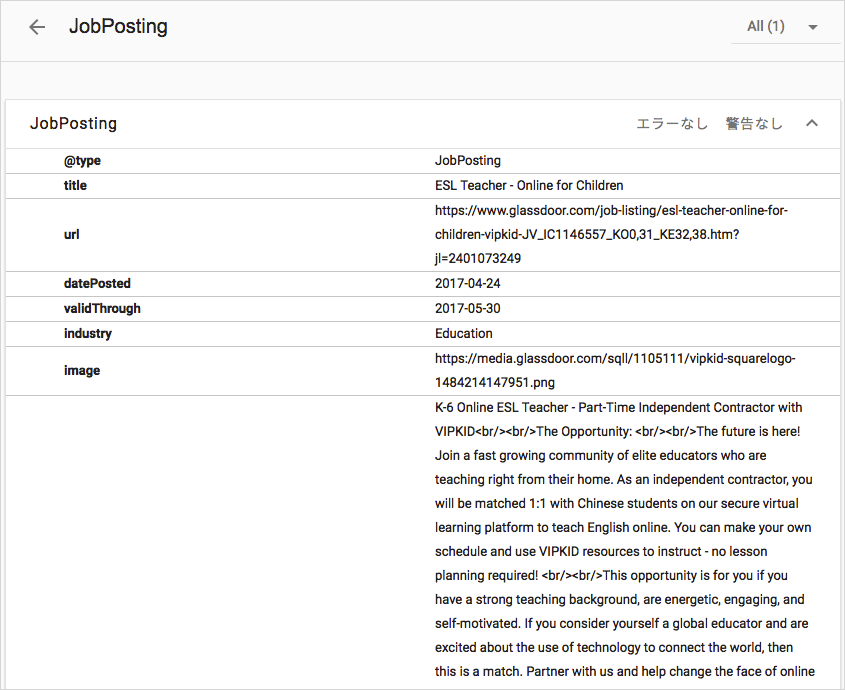Open the All (1) filter dropdown
This screenshot has height=690, width=845.
783,26
